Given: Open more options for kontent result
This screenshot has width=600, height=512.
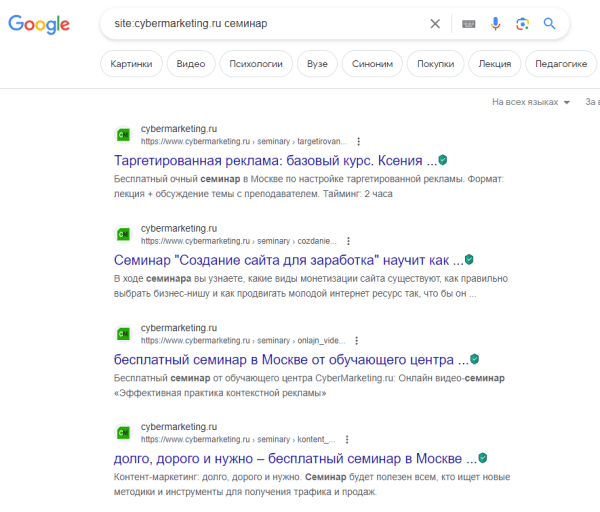Looking at the screenshot, I should coord(357,439).
